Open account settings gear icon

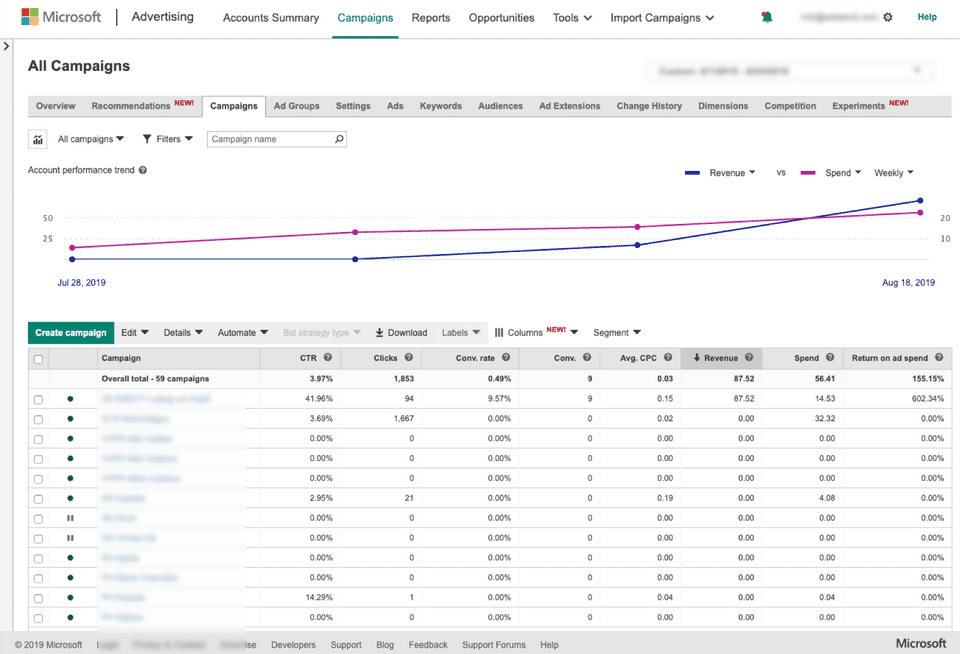pyautogui.click(x=888, y=17)
